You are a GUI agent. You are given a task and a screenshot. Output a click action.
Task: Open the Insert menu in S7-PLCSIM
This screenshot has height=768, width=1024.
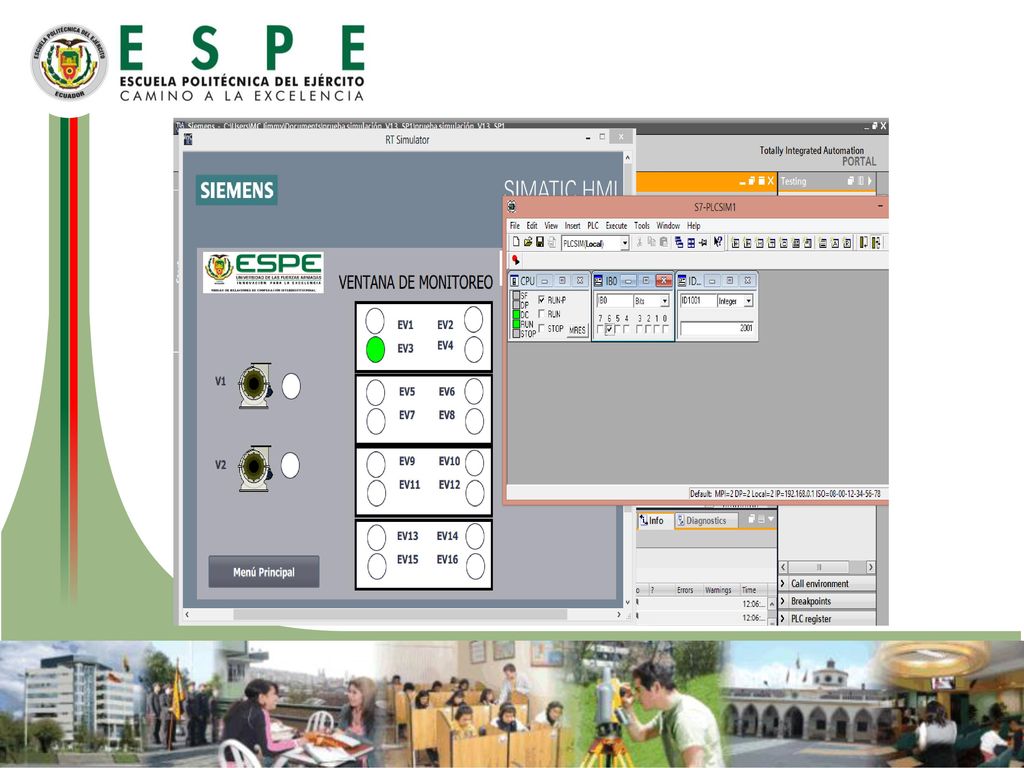(573, 225)
